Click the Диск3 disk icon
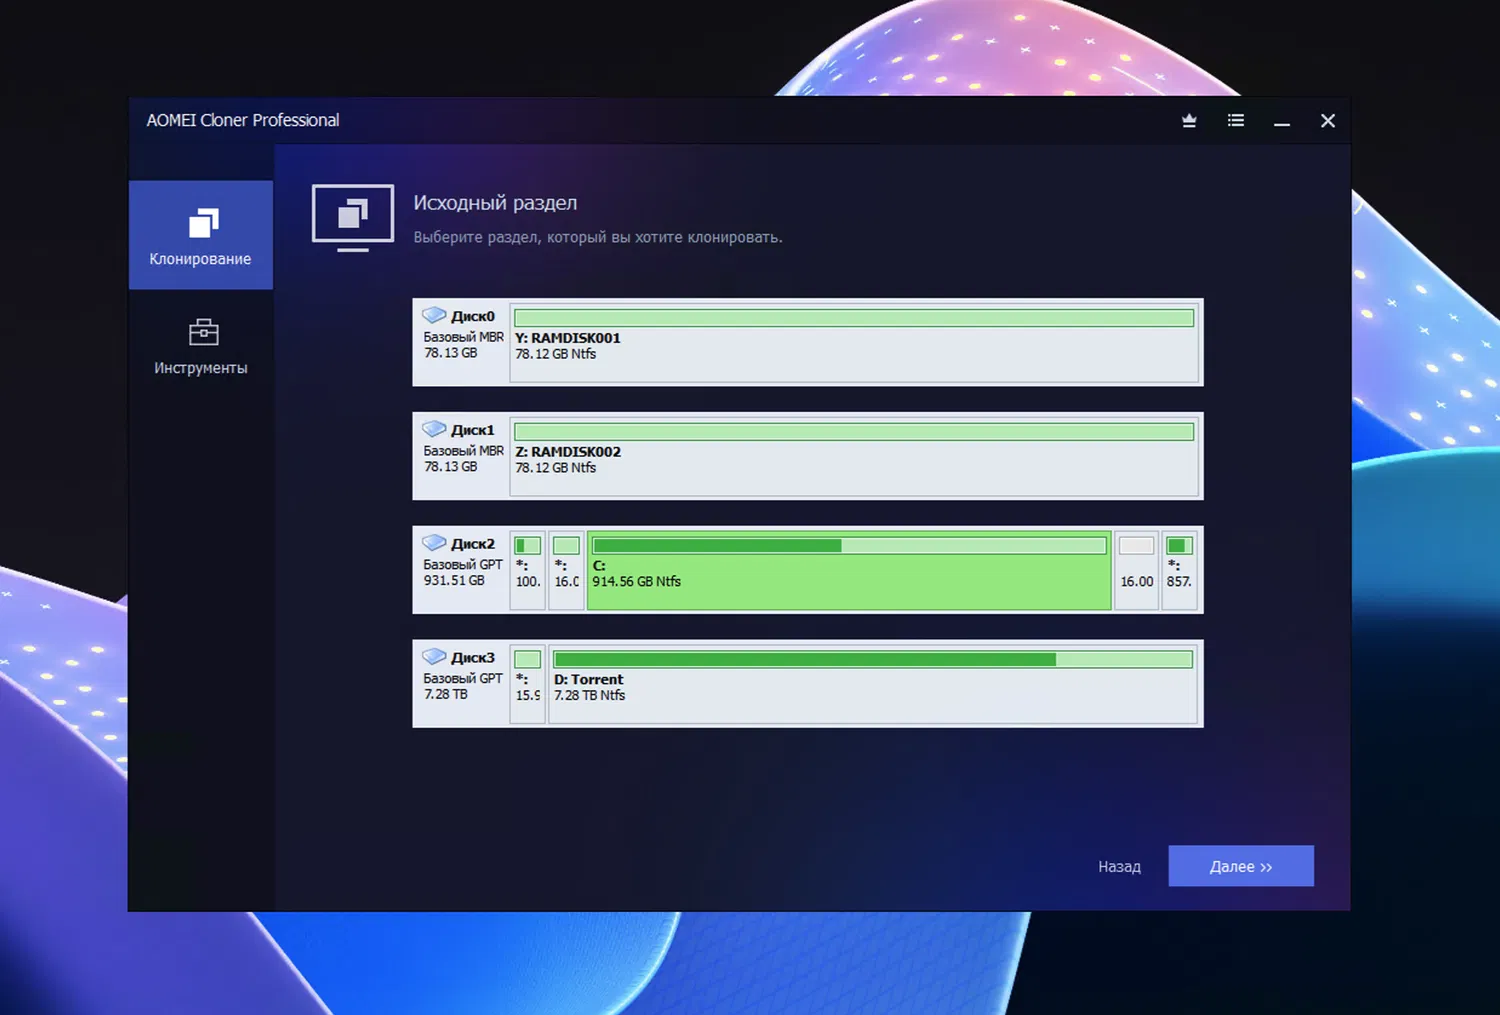 click(x=434, y=657)
